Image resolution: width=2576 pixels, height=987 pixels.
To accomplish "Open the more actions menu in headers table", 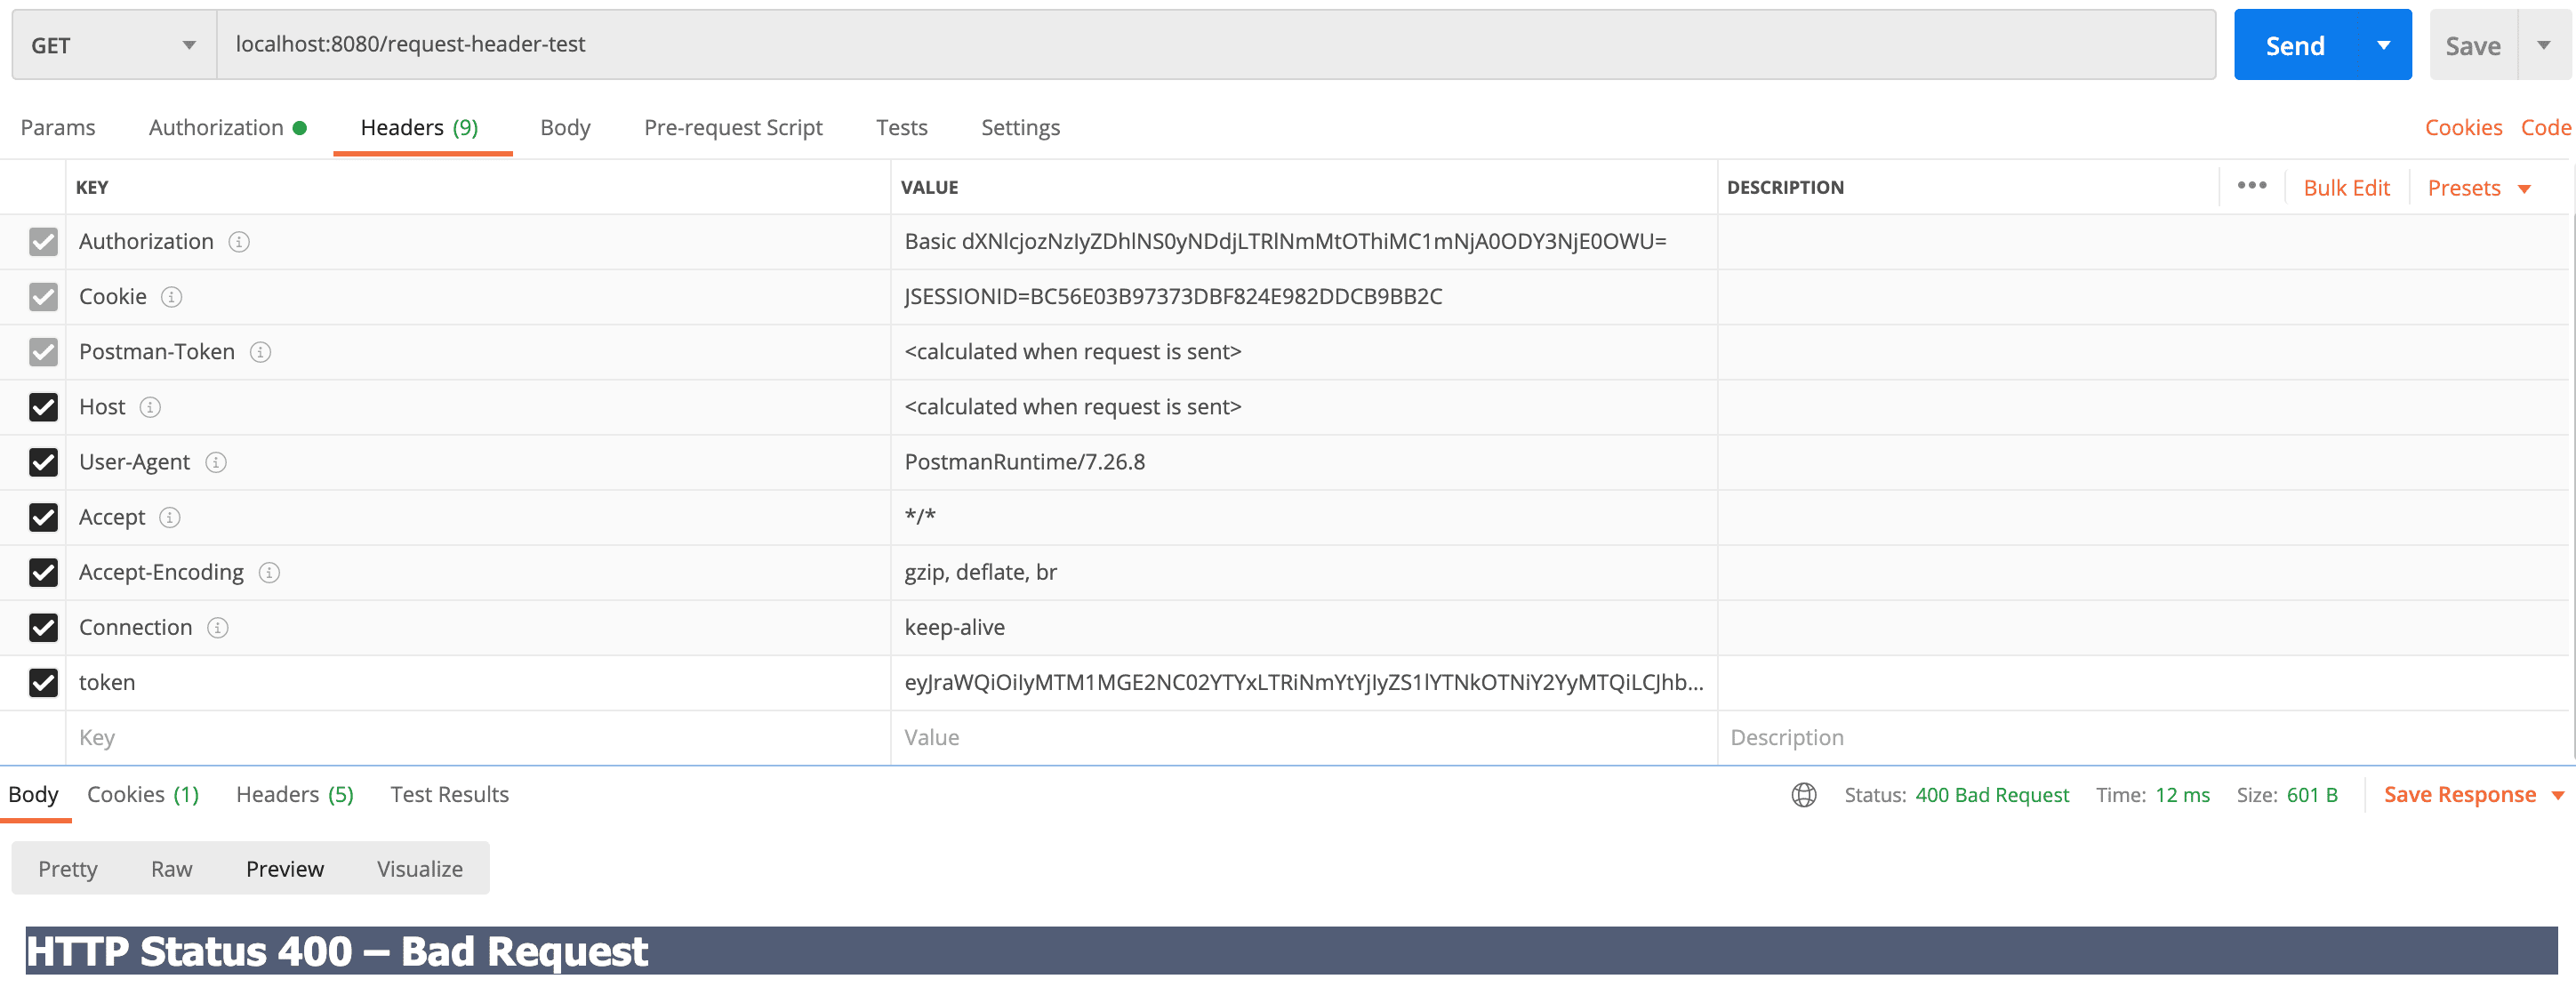I will pyautogui.click(x=2252, y=186).
